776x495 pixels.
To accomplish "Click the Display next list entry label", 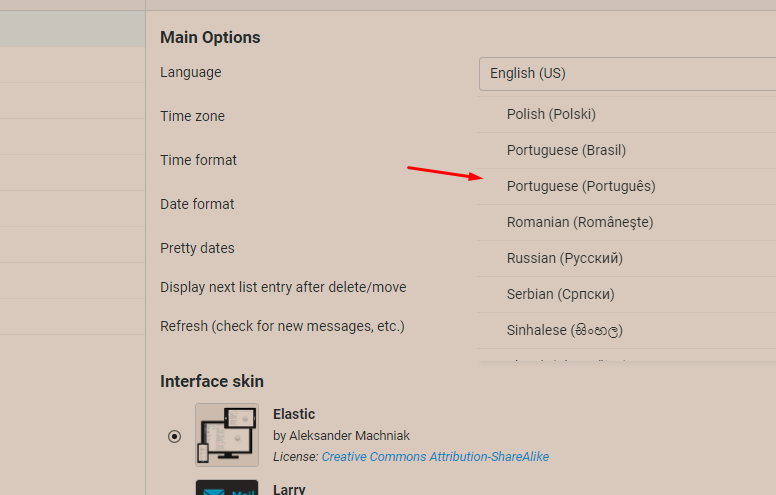I will point(283,287).
